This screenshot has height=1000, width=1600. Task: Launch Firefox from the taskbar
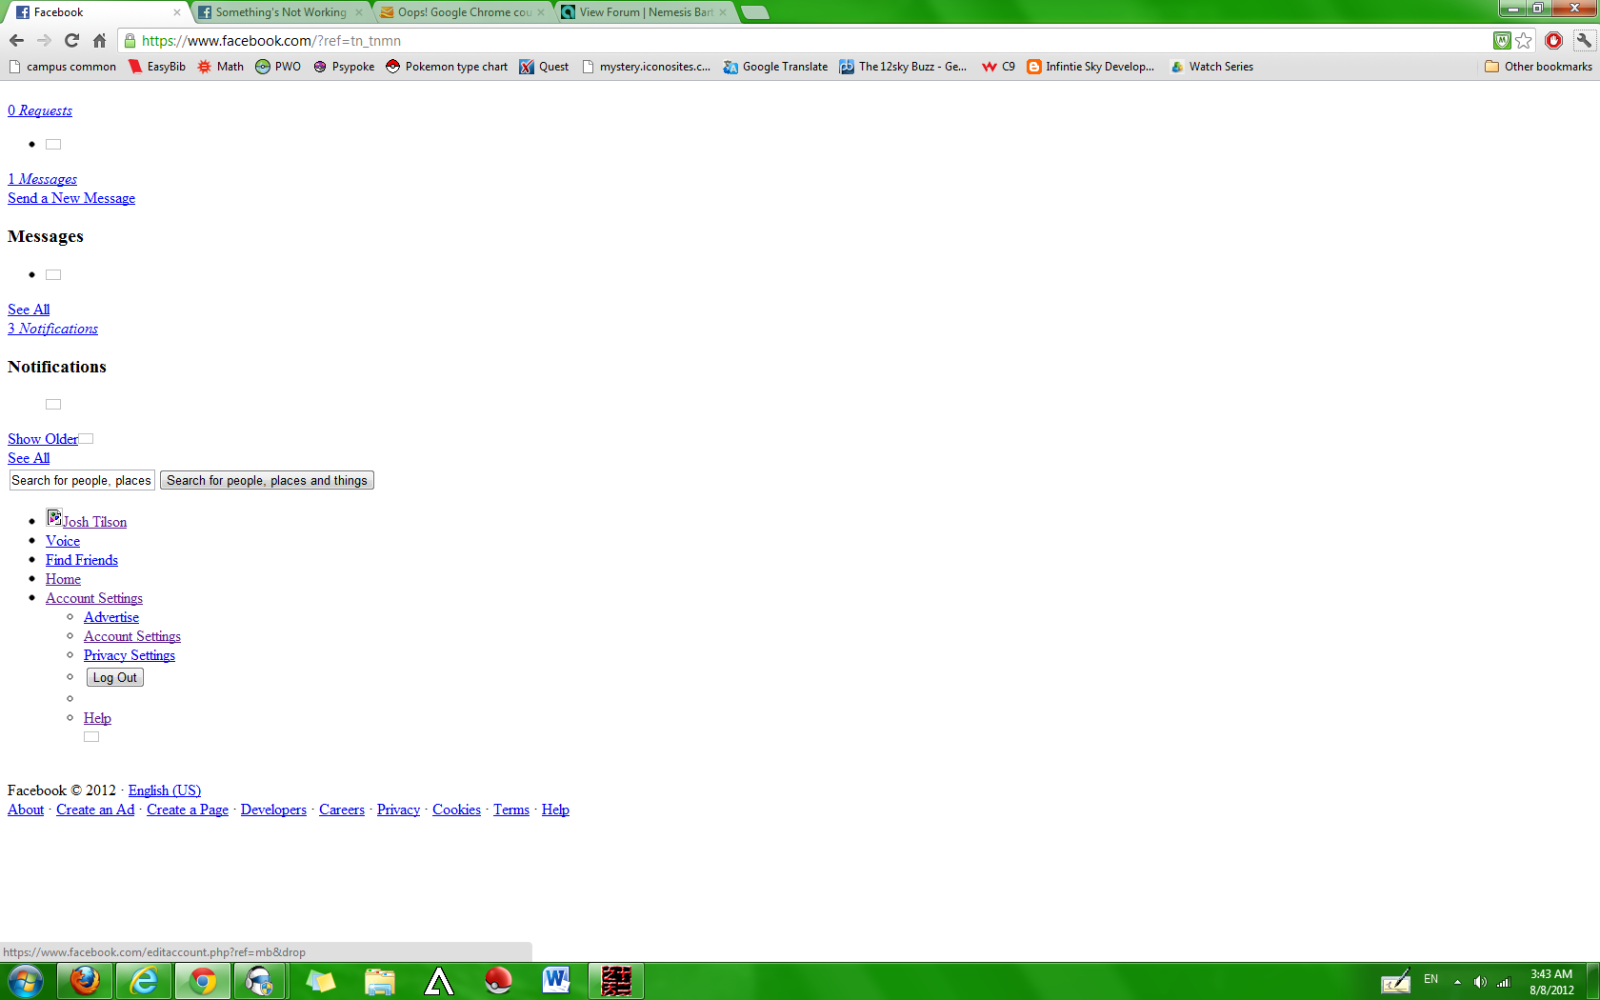coord(84,981)
